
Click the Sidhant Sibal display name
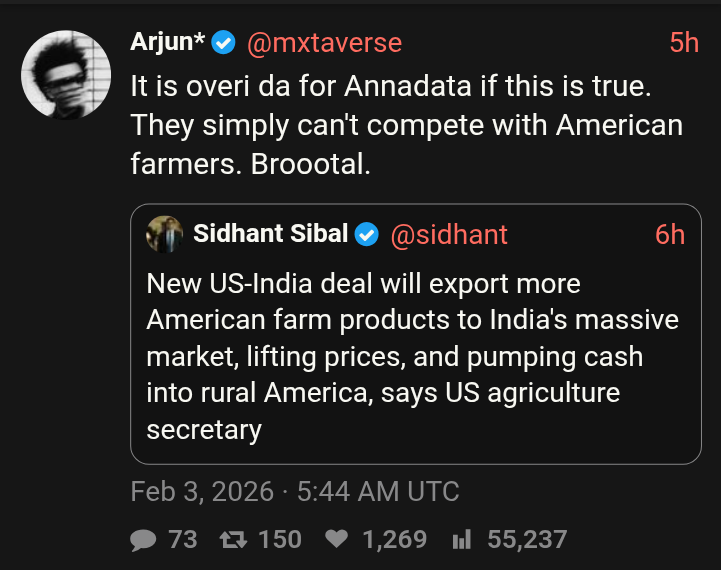pos(270,234)
